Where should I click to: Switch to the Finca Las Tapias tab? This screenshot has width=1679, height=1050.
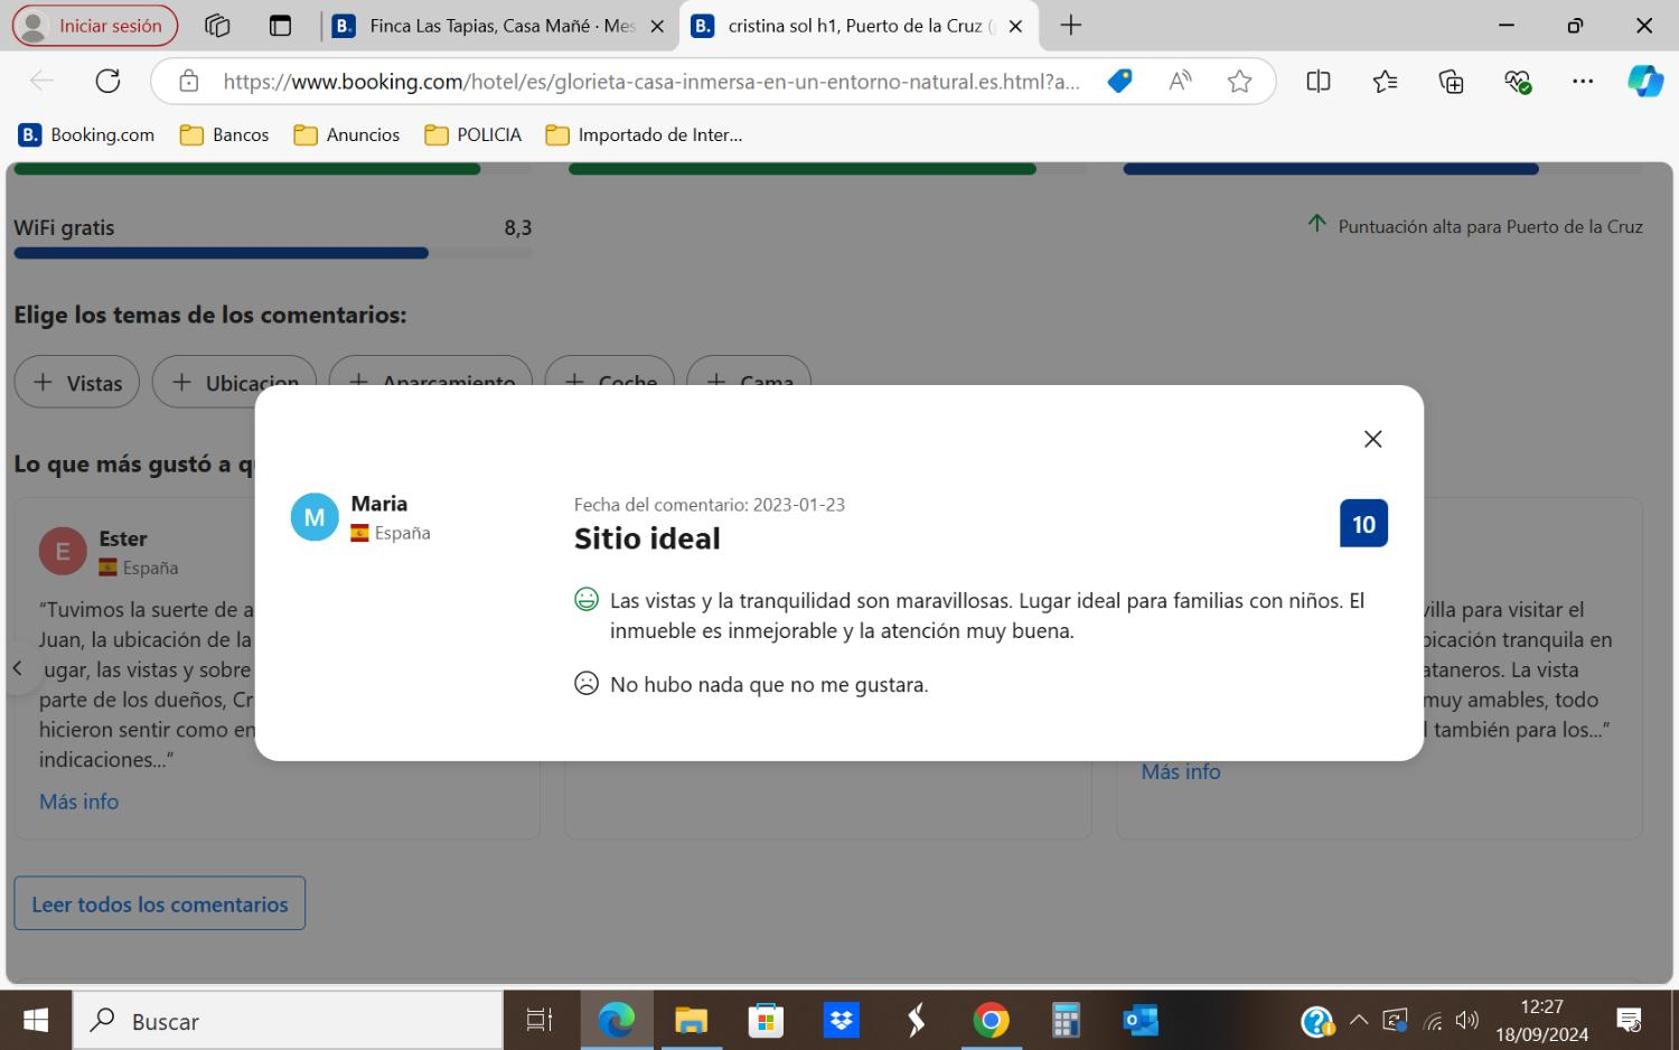(x=498, y=26)
